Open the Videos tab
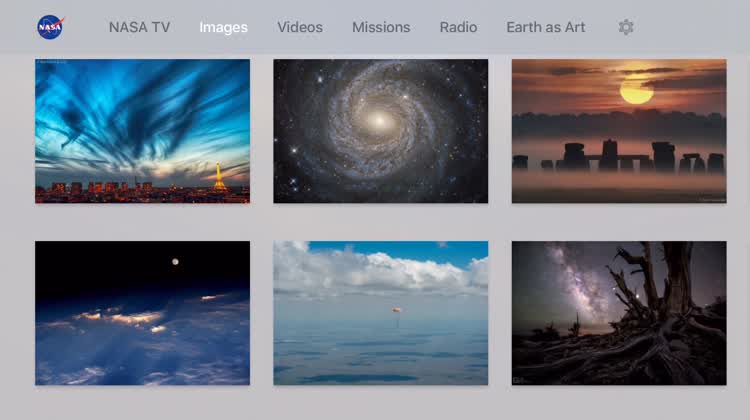 point(300,27)
